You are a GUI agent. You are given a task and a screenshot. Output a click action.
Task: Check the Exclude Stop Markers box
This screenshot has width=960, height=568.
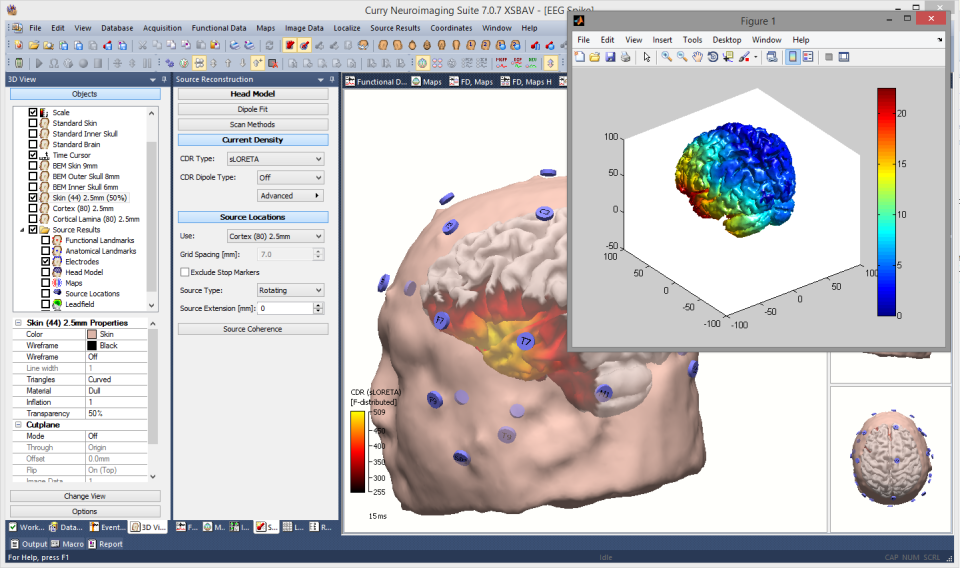point(184,272)
